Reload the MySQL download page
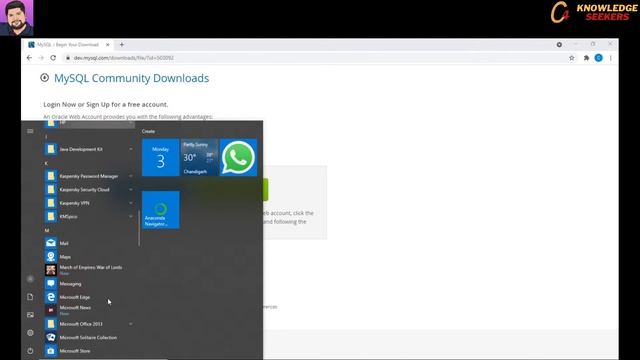Image resolution: width=640 pixels, height=360 pixels. [53, 58]
